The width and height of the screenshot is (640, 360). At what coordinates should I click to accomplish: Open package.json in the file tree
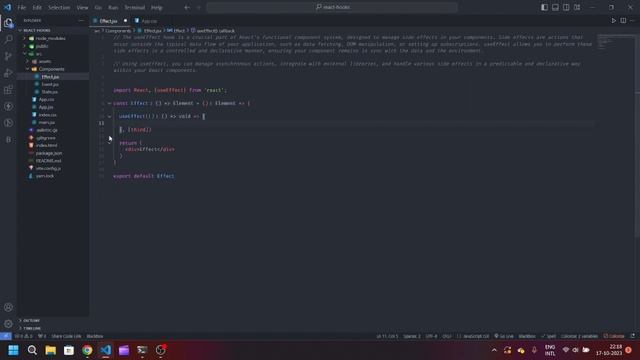click(x=49, y=153)
